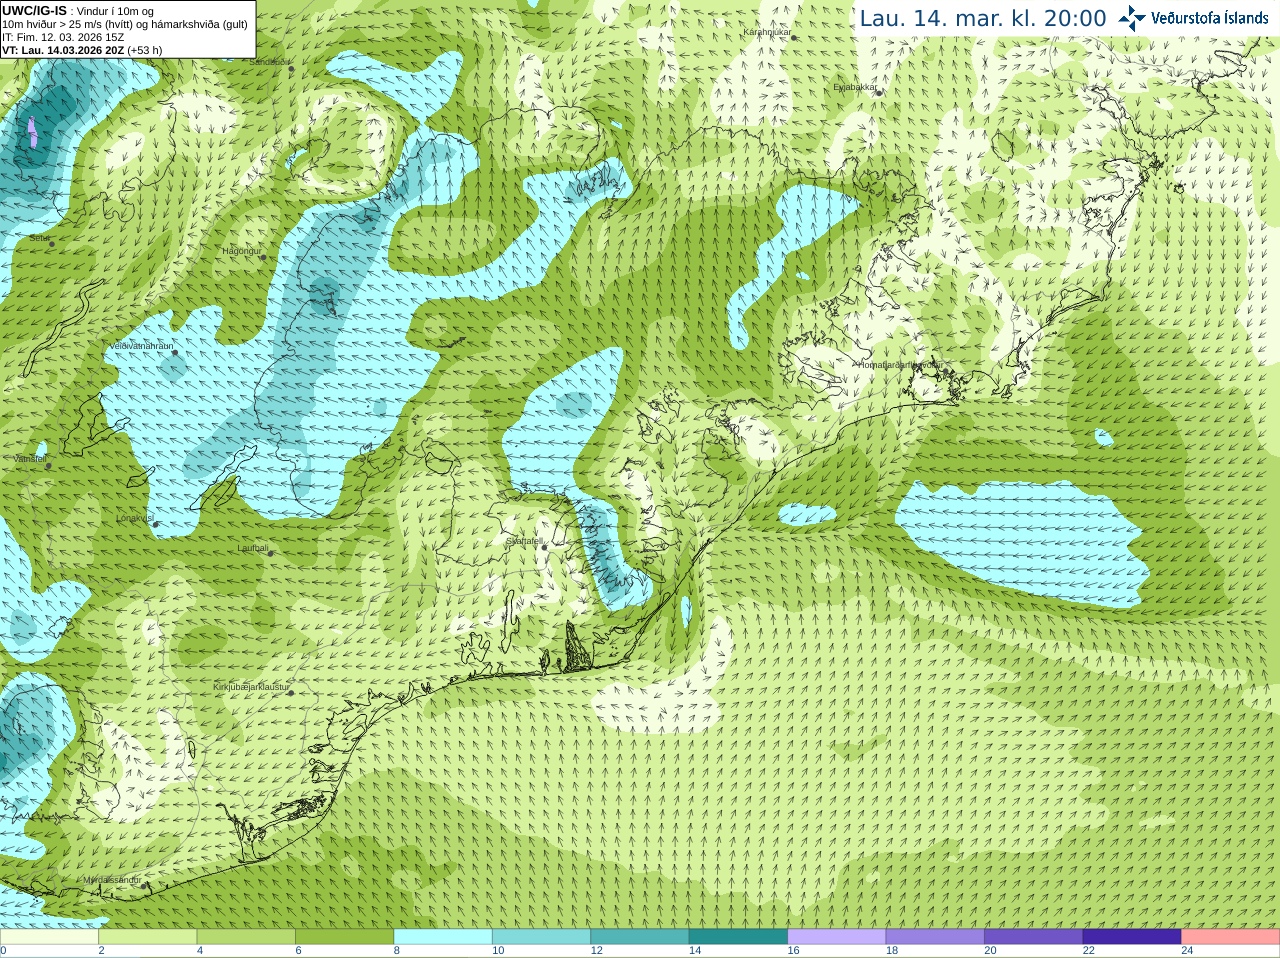Click the Lónakvísl station label
The height and width of the screenshot is (958, 1280).
tap(135, 518)
